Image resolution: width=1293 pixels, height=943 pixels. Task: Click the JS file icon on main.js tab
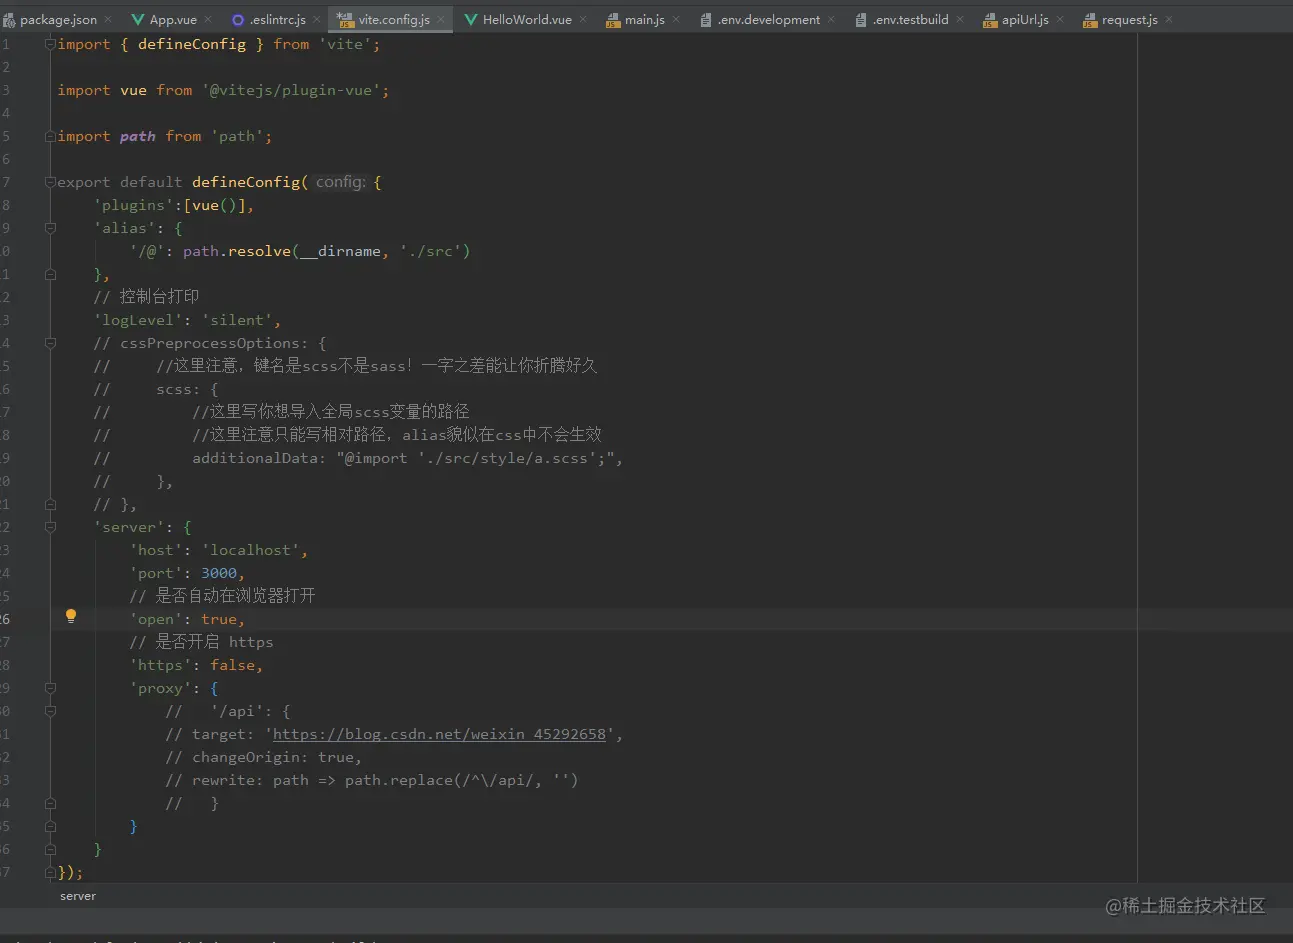click(x=612, y=20)
